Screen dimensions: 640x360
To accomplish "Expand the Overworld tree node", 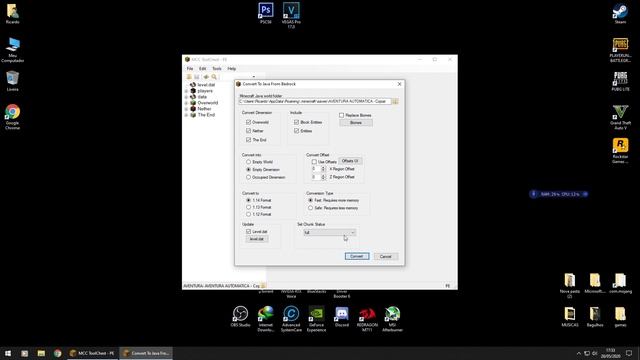I will [187, 103].
